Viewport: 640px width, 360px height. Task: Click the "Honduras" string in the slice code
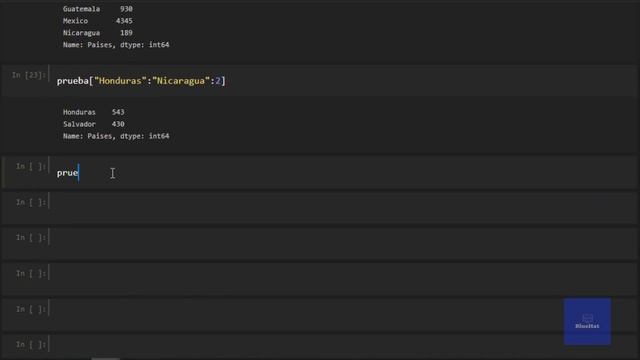(x=120, y=81)
